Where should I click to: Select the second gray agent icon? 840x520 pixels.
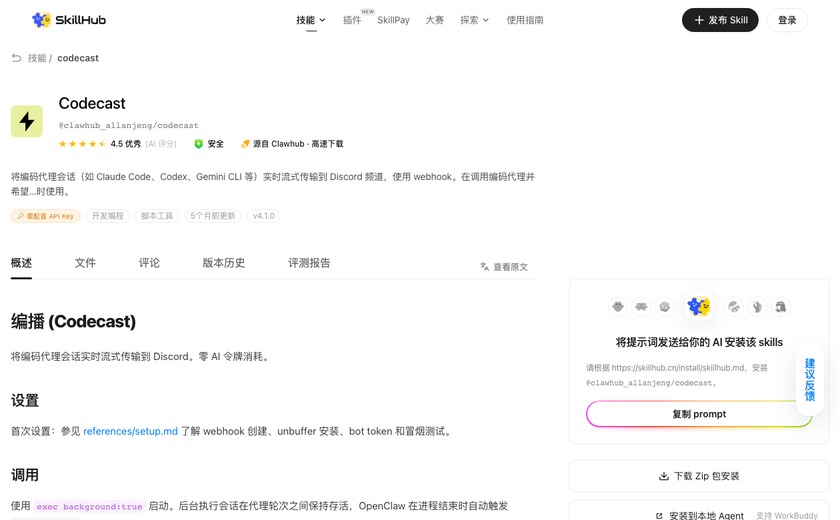(641, 307)
